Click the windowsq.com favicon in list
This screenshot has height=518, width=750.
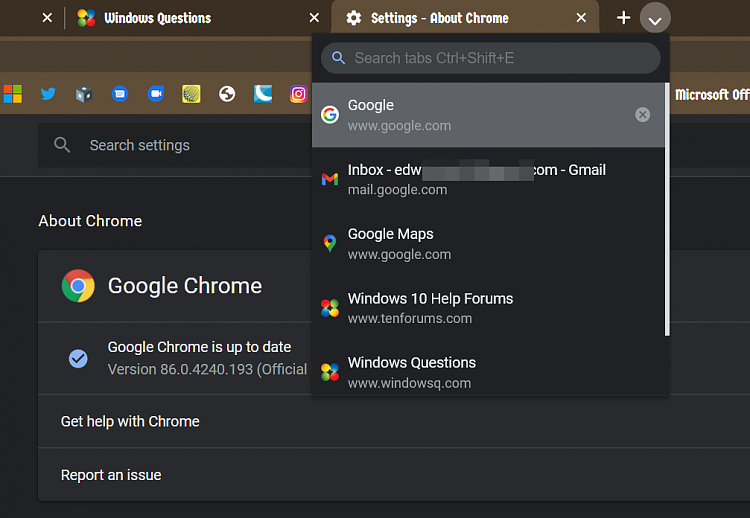click(x=330, y=372)
